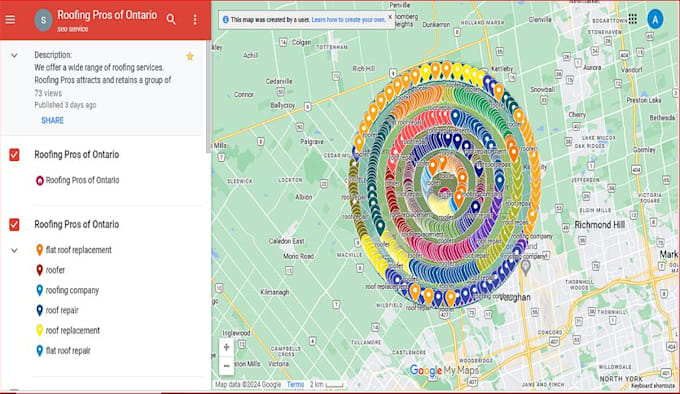Click the 'seo service' subtitle text

point(72,29)
